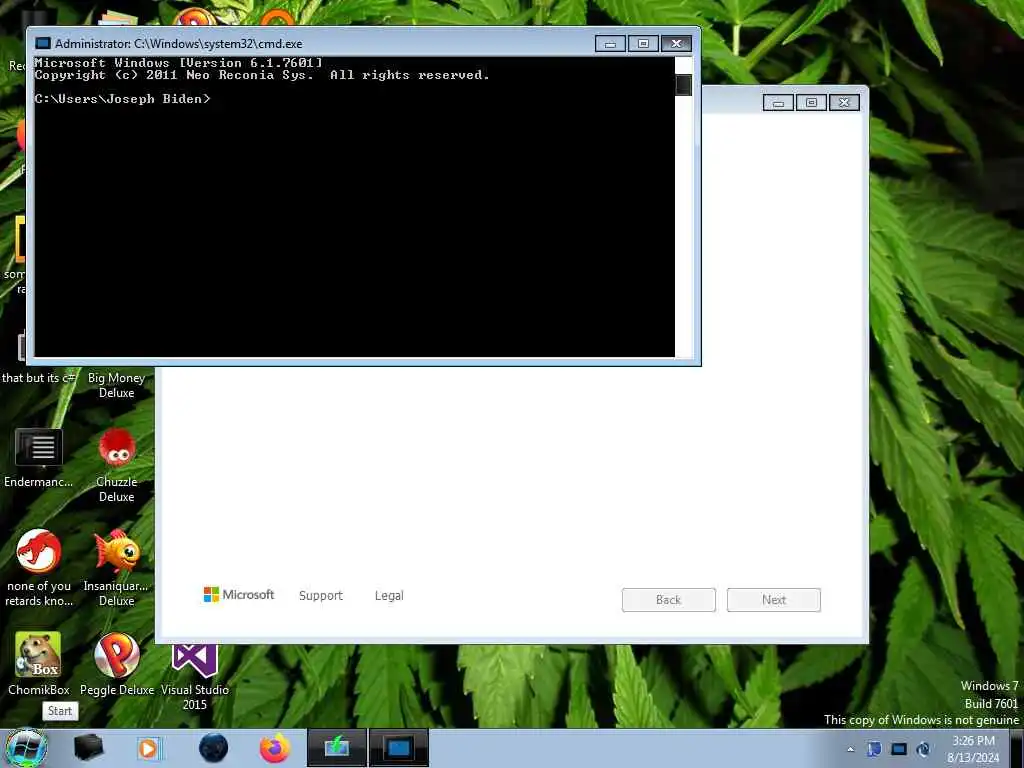Select the Insaniquar... Deluxe fish icon
This screenshot has width=1024, height=768.
click(x=117, y=568)
